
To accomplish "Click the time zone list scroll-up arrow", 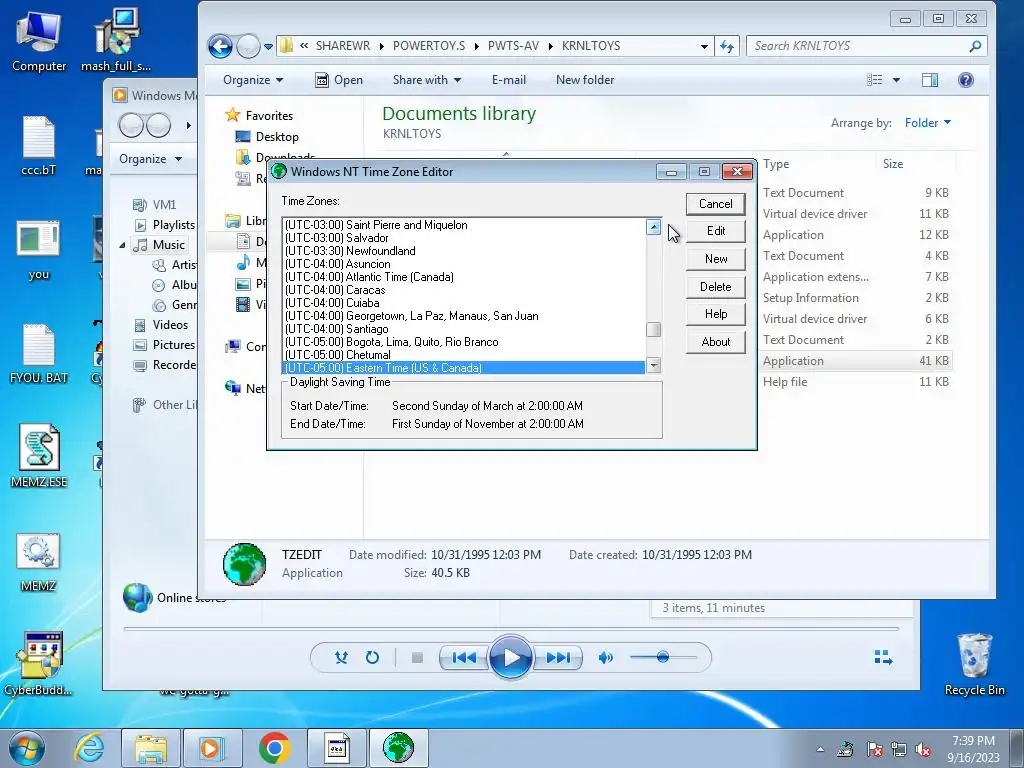I will coord(653,227).
